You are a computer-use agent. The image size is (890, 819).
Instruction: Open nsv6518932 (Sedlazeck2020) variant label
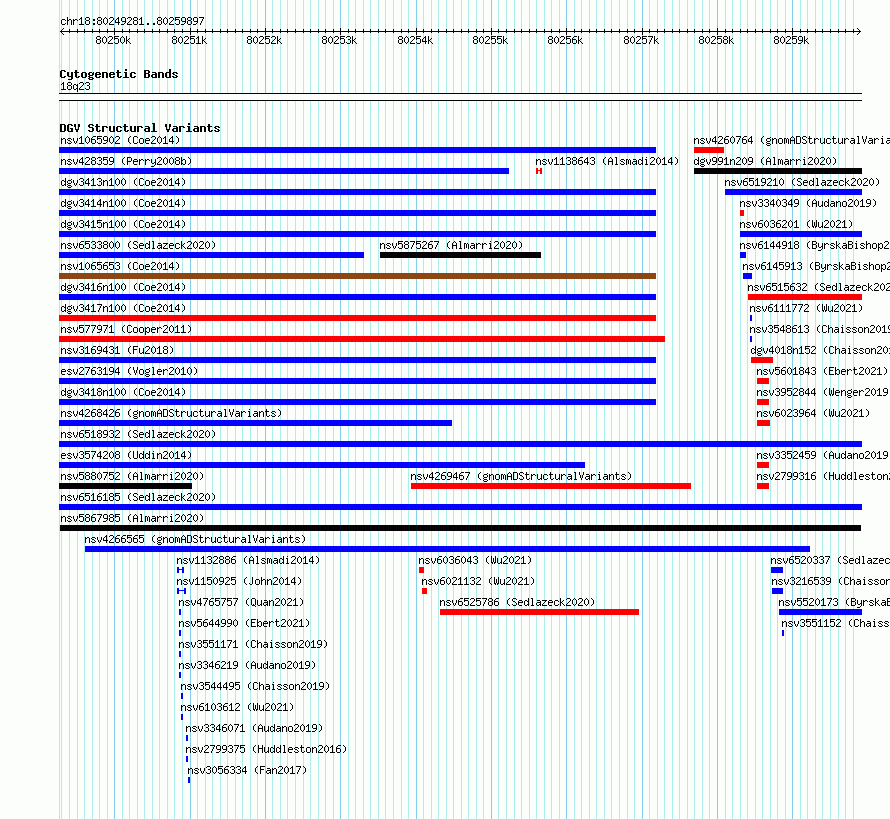[138, 434]
